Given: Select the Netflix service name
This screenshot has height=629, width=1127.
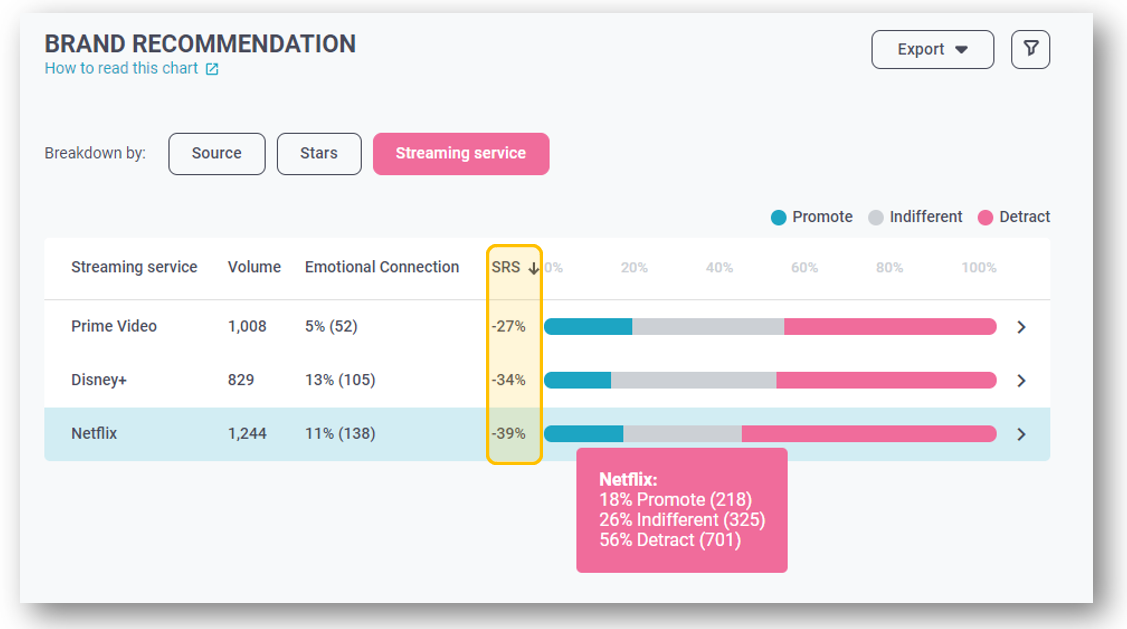Looking at the screenshot, I should point(94,433).
